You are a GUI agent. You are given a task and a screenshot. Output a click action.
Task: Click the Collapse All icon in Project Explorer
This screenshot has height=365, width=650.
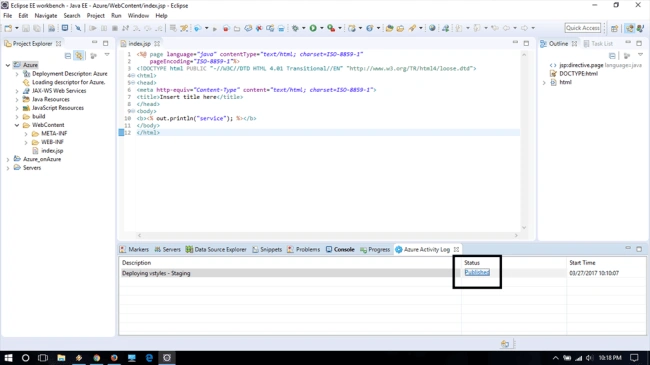pyautogui.click(x=68, y=56)
